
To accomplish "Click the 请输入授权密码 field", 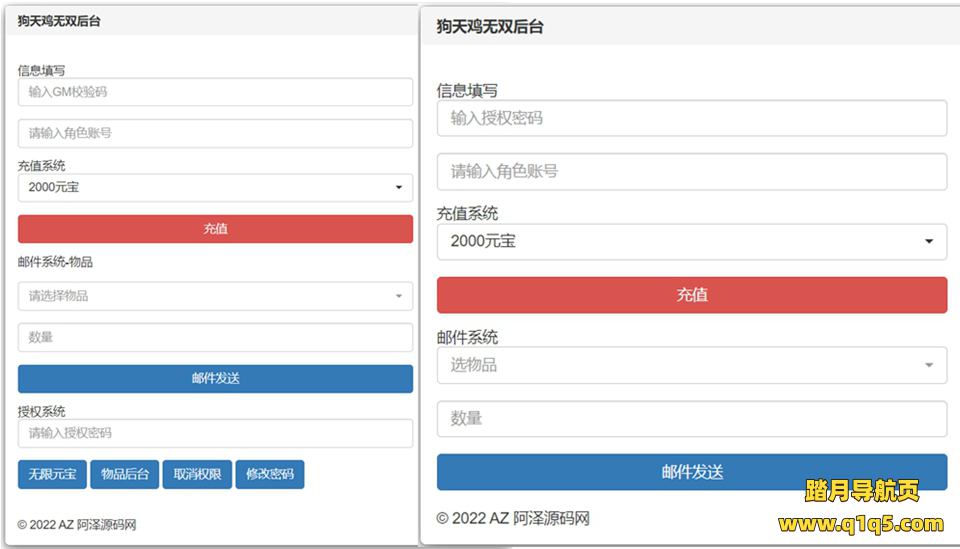I will tap(215, 433).
